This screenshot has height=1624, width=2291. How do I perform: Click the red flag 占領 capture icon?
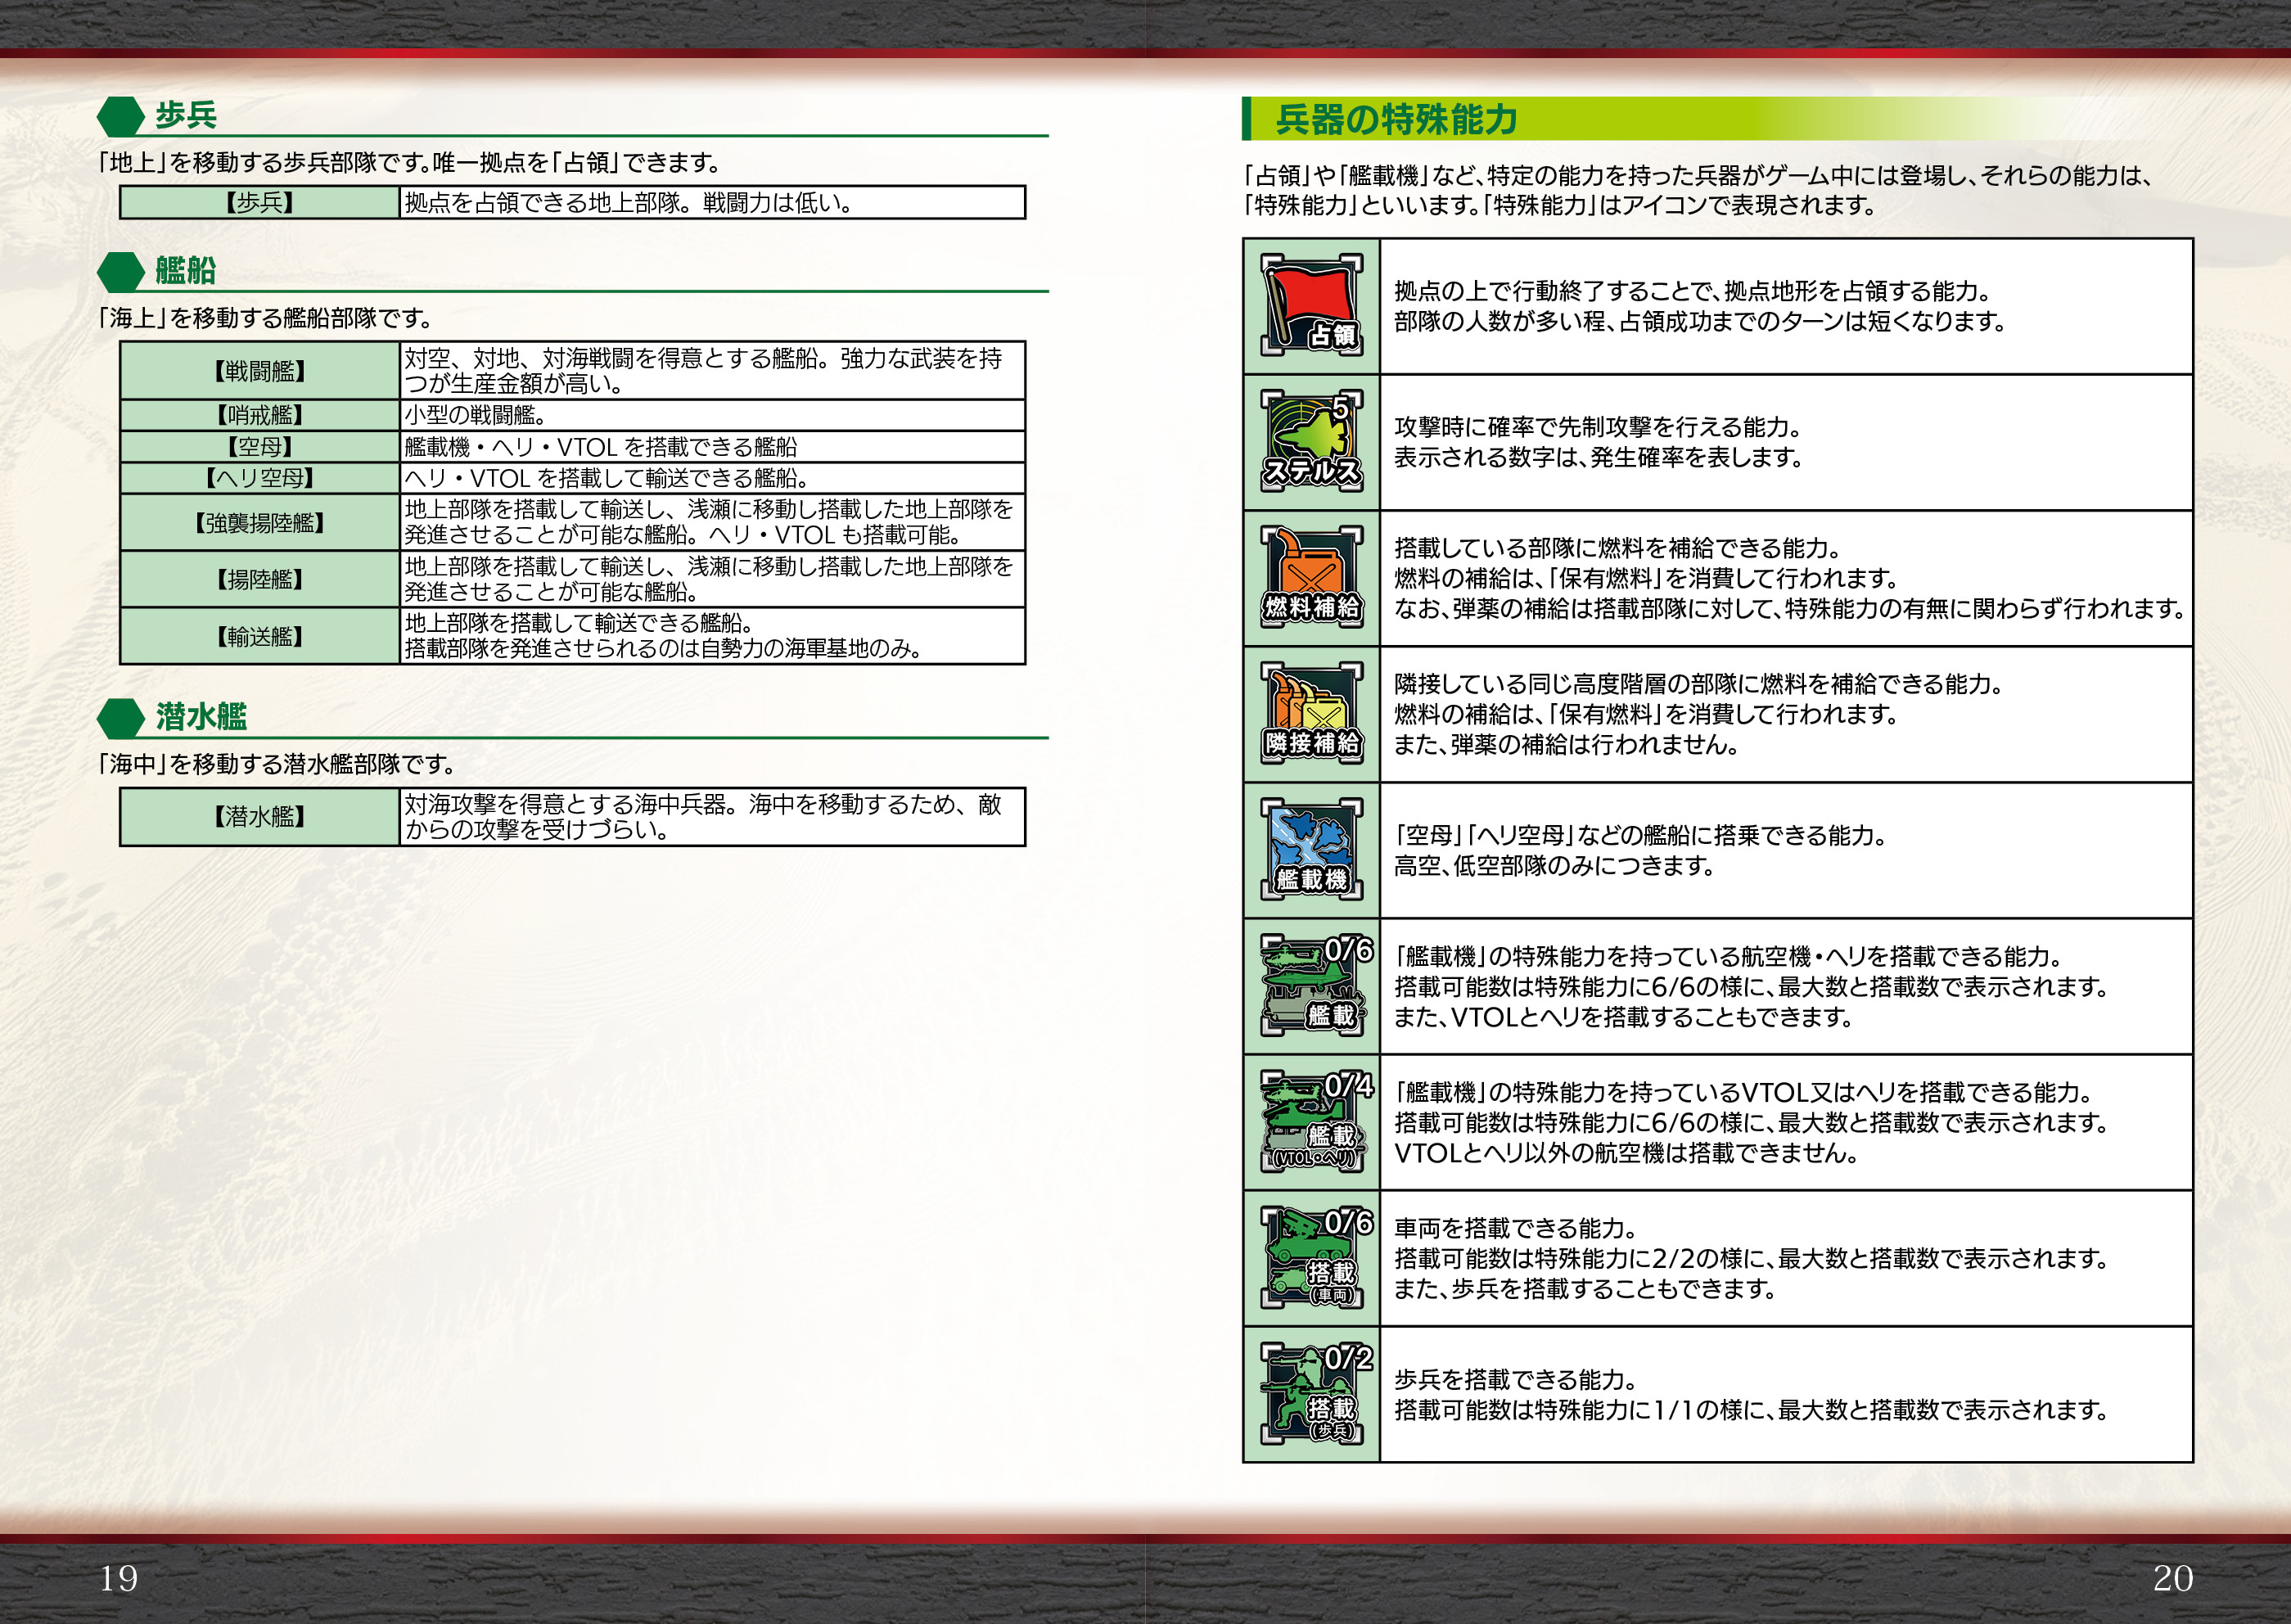[x=1311, y=305]
